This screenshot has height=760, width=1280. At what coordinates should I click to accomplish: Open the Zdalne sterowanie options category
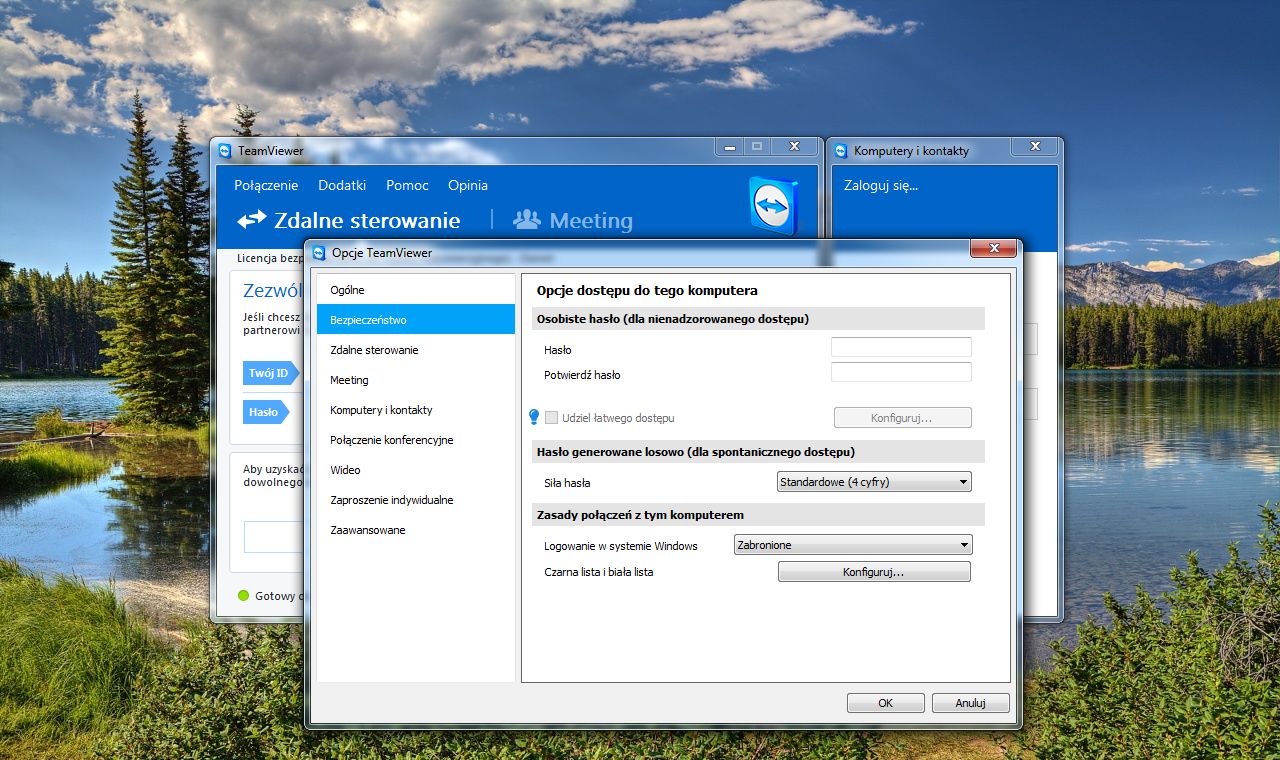(416, 350)
